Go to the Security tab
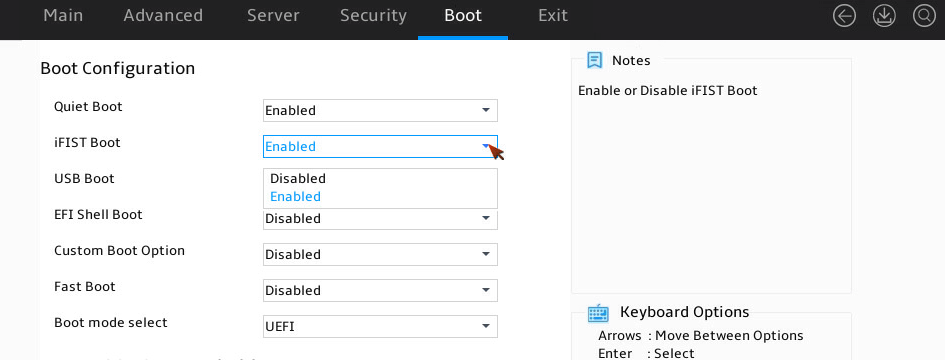Viewport: 945px width, 360px height. point(373,16)
